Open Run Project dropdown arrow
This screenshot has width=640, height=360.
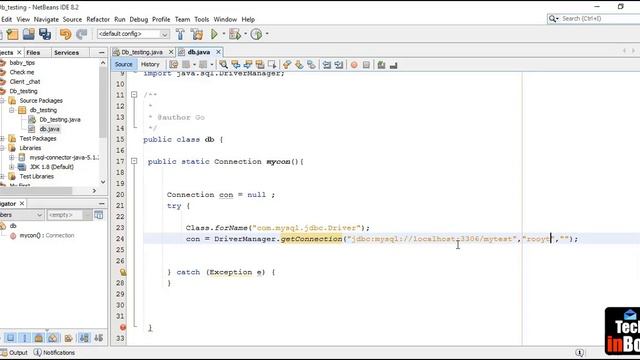click(224, 34)
